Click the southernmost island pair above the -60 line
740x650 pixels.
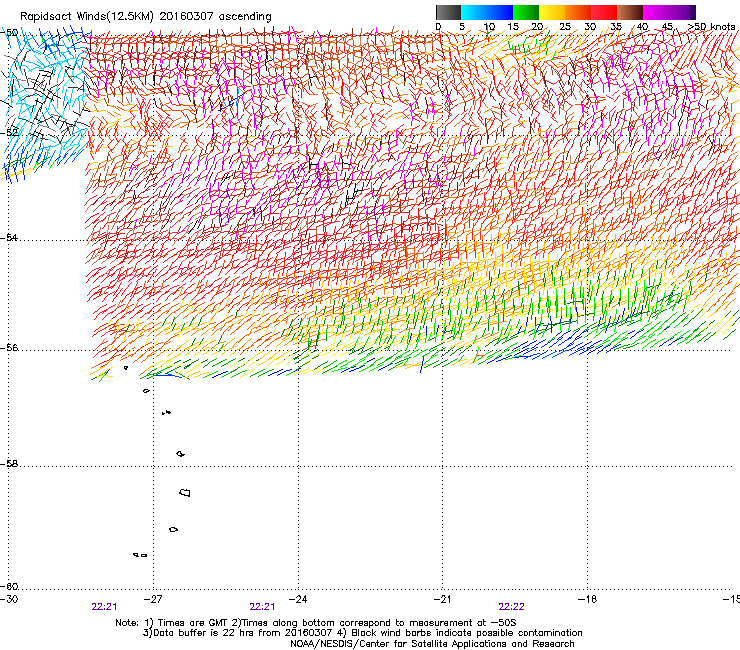(140, 555)
